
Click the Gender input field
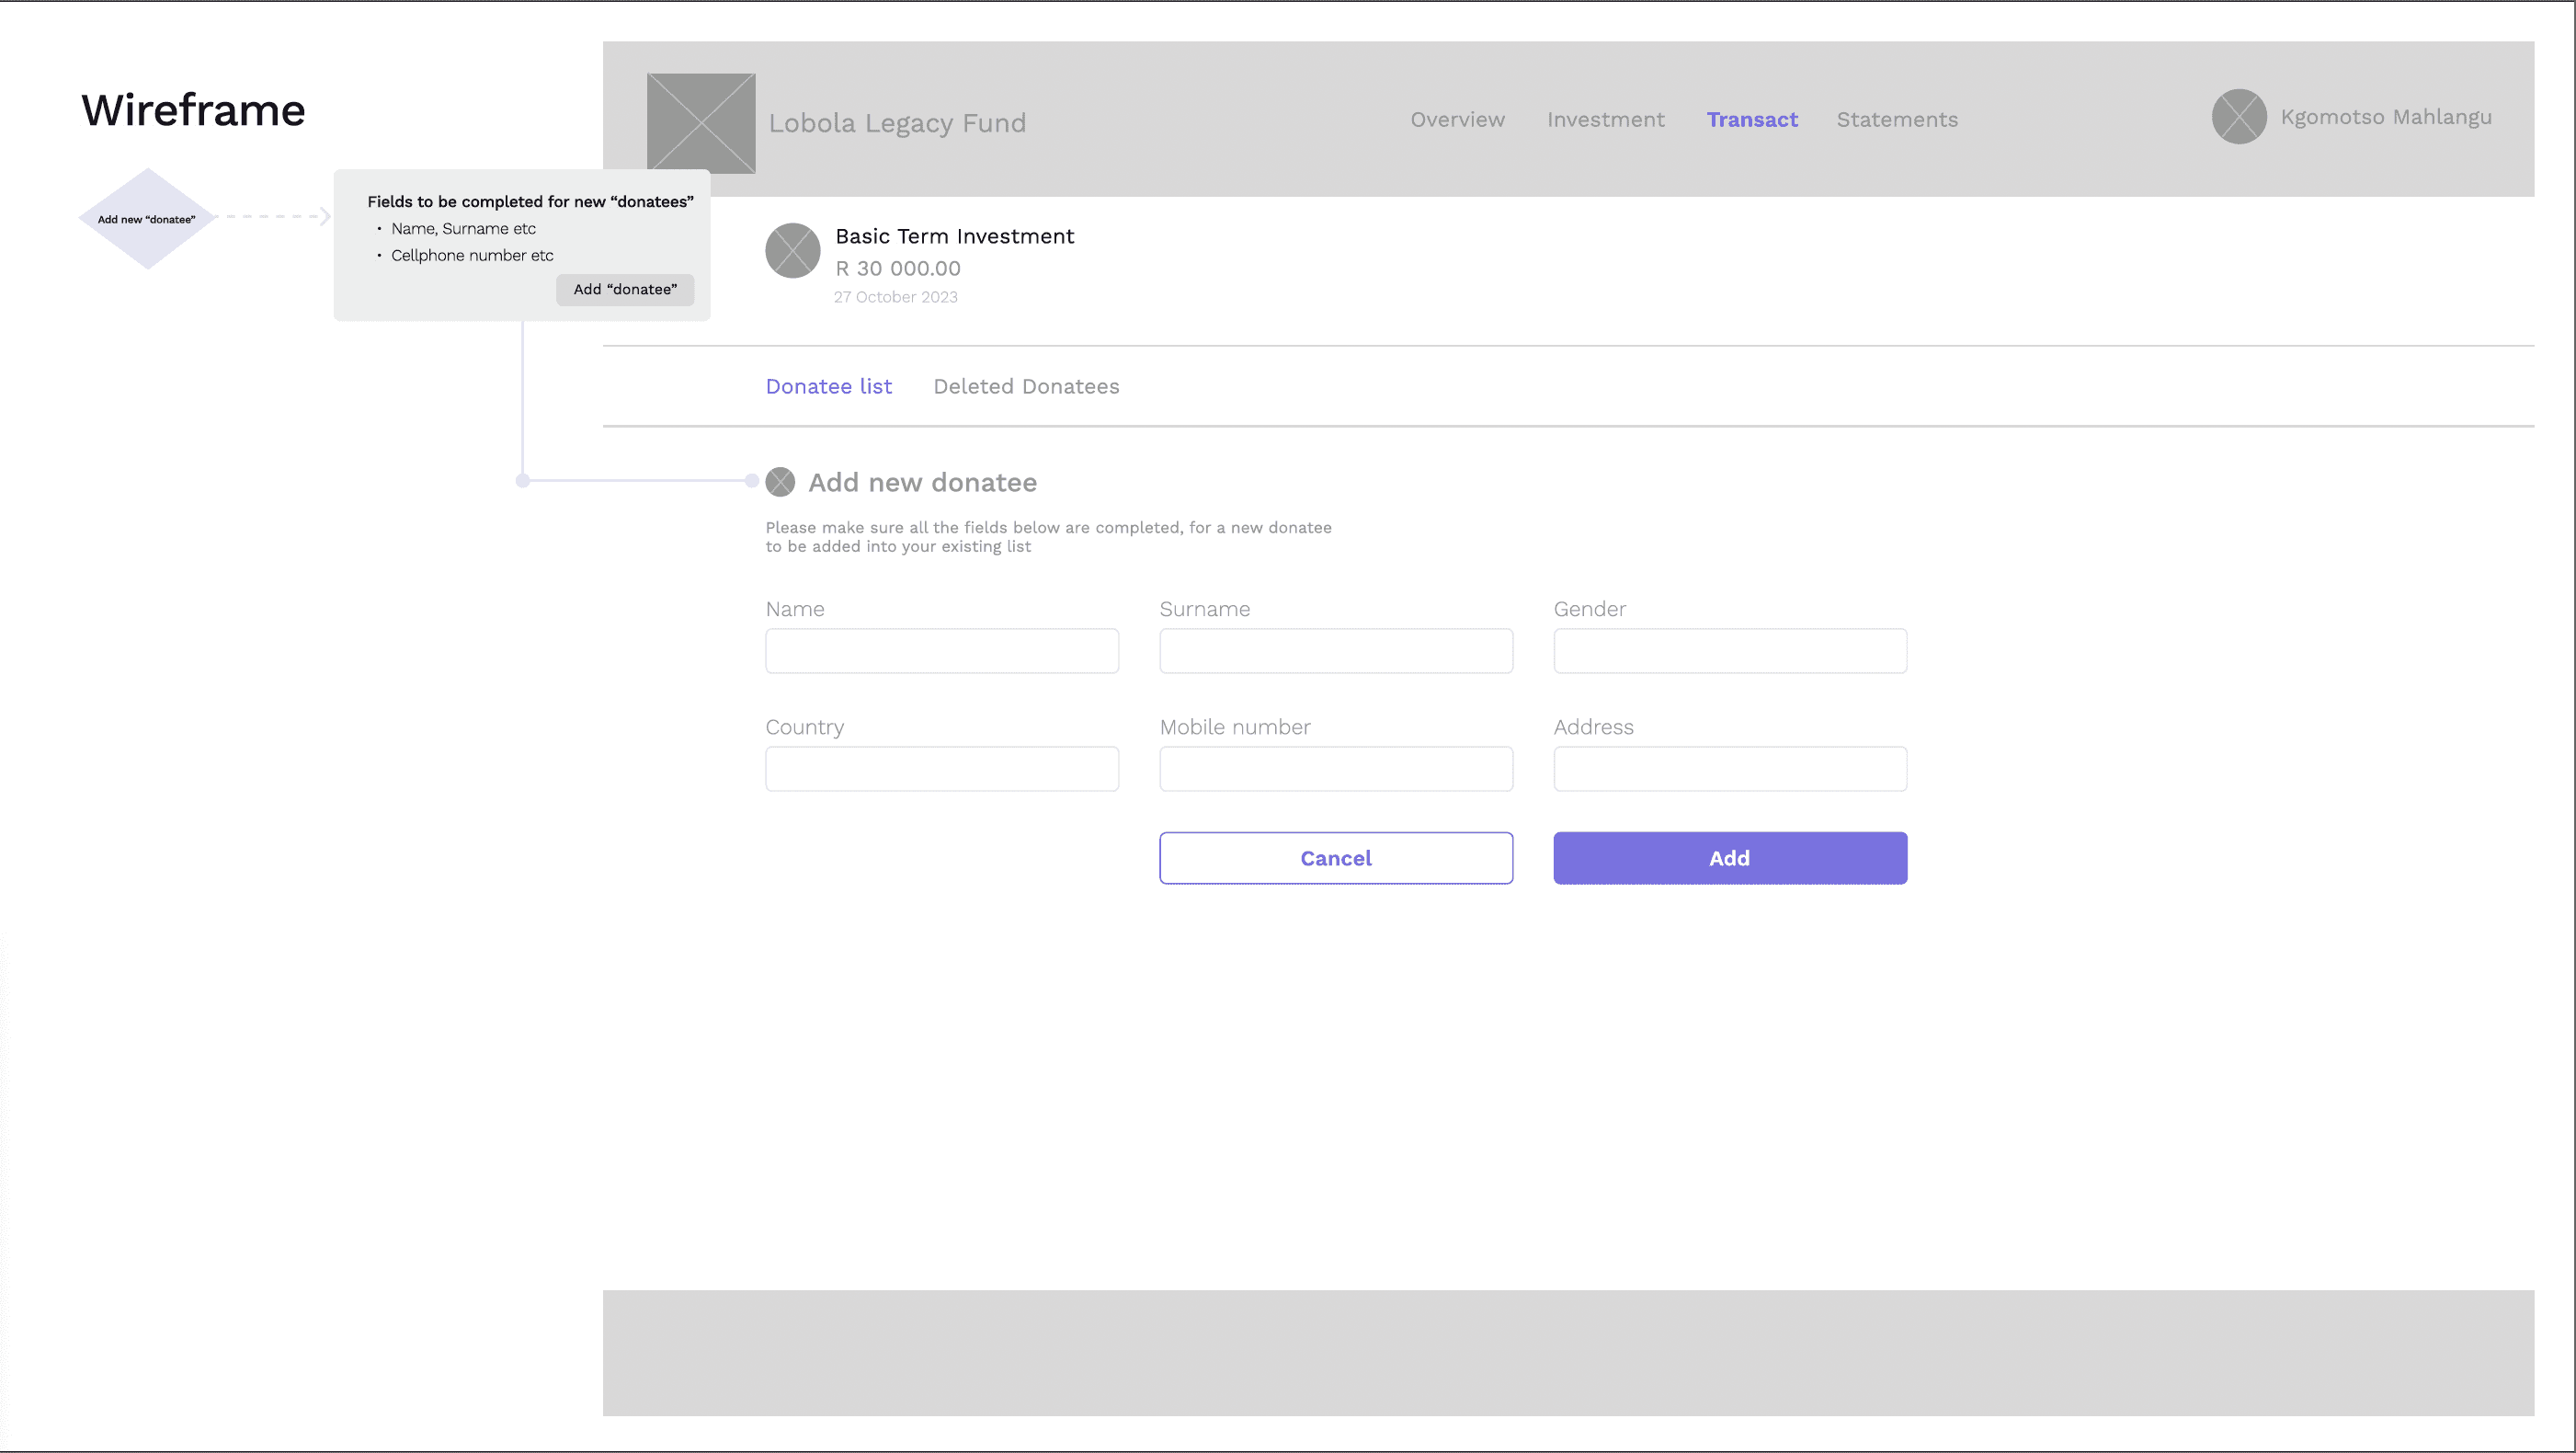pyautogui.click(x=1729, y=651)
